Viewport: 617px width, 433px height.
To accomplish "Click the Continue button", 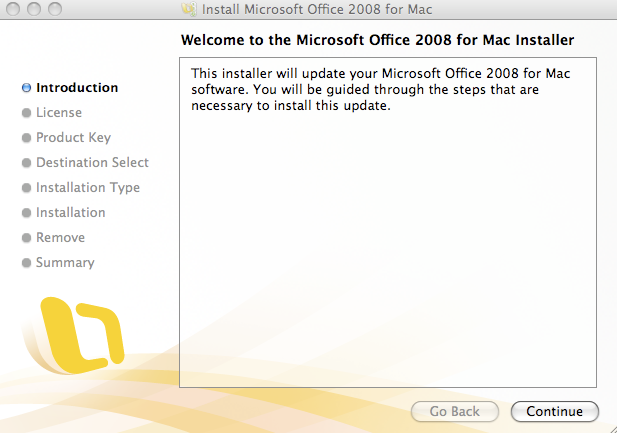I will click(554, 411).
